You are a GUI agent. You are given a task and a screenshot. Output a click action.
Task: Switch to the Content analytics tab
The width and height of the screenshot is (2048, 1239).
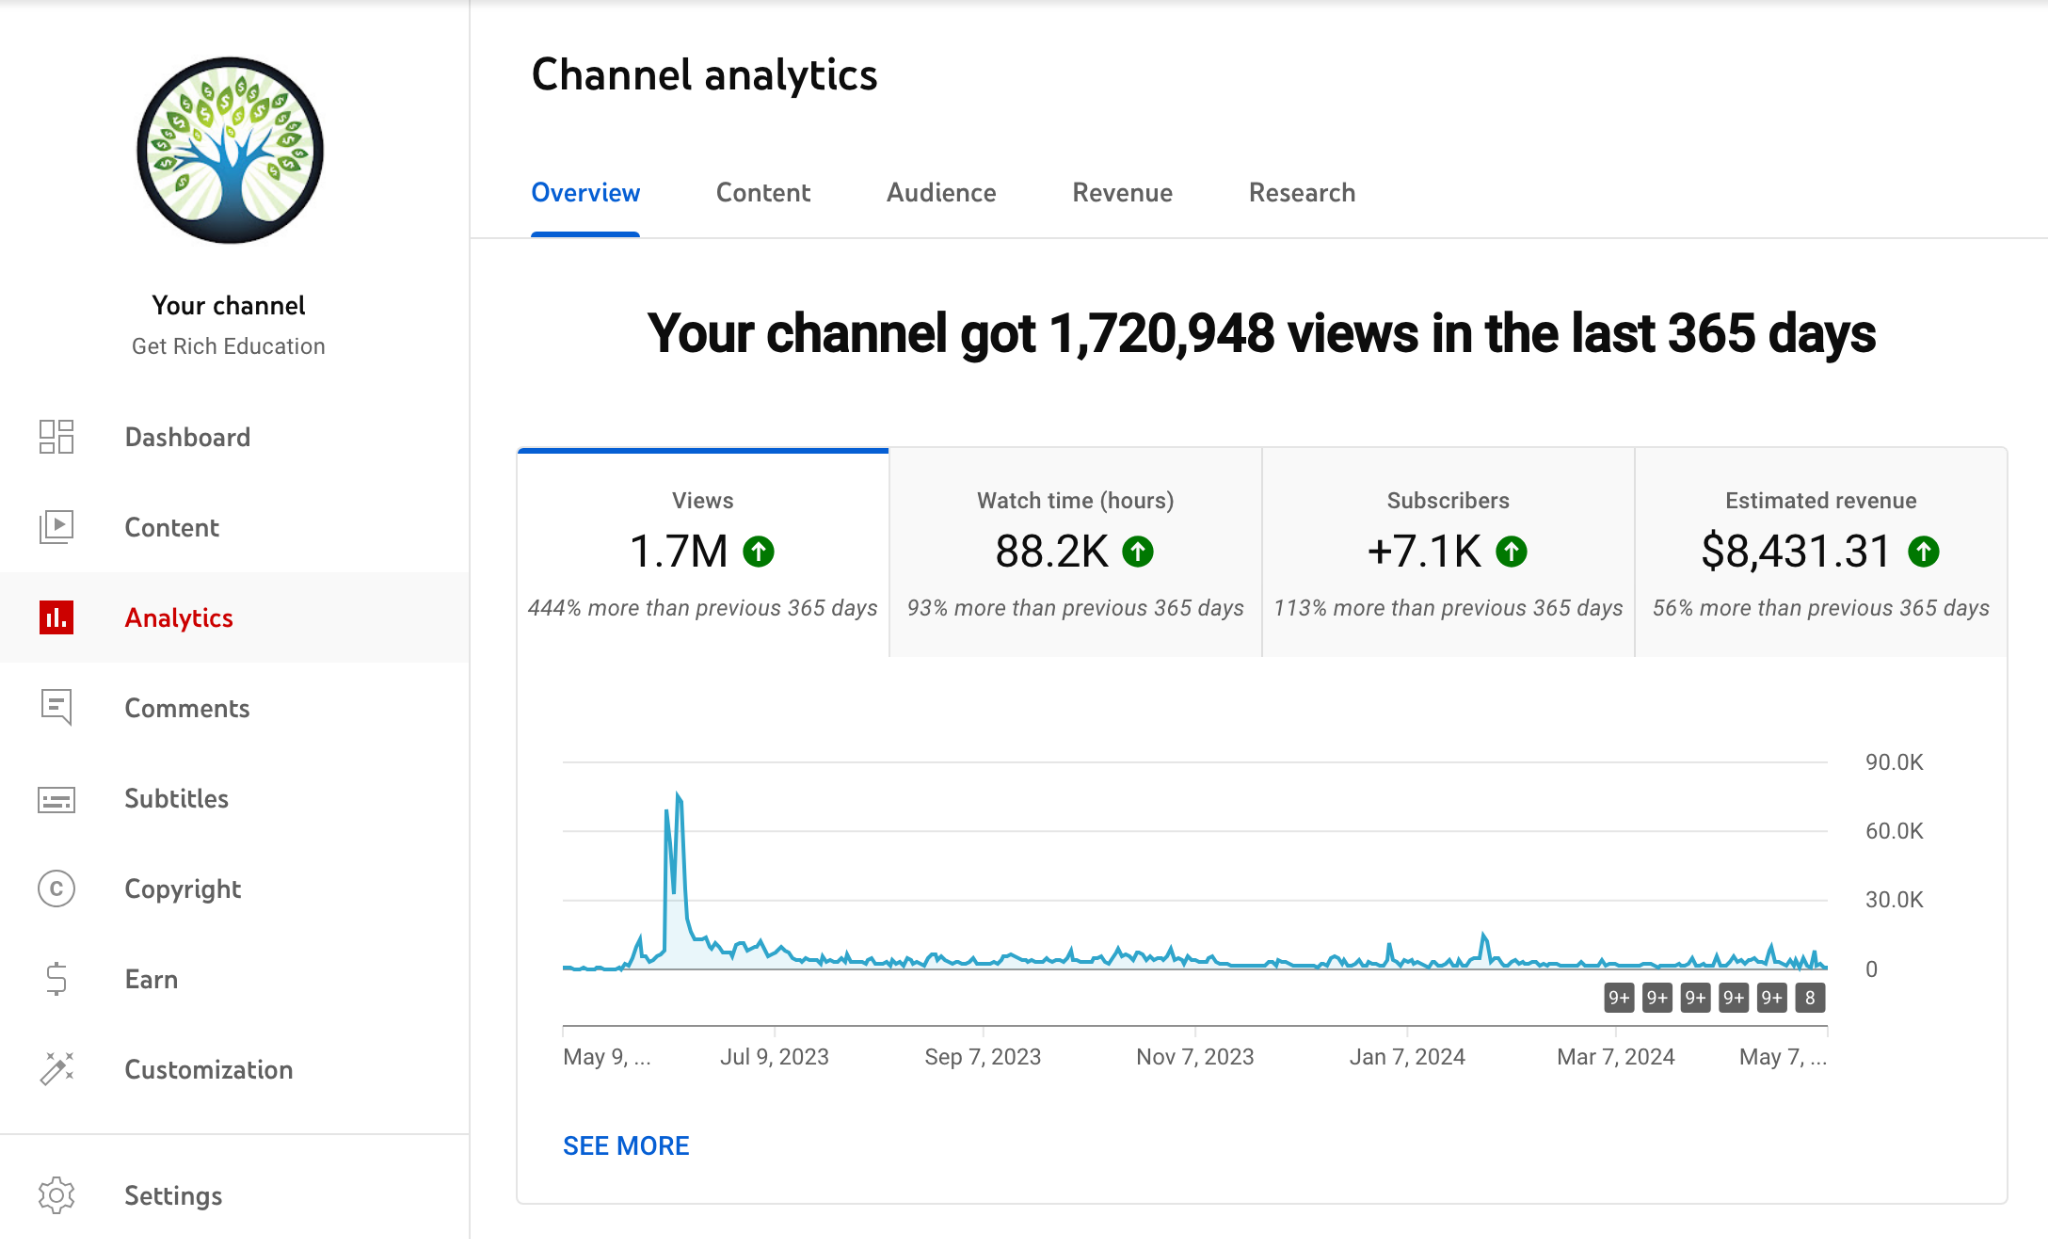coord(763,192)
